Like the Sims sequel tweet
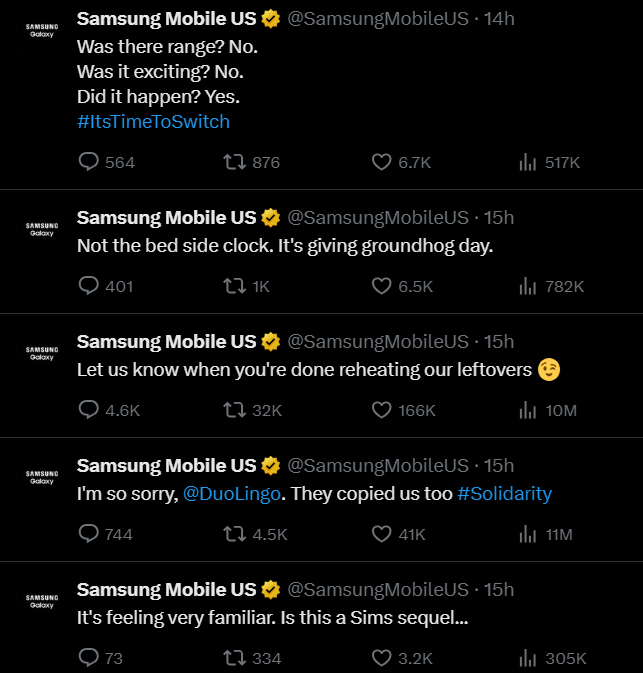 click(x=382, y=658)
